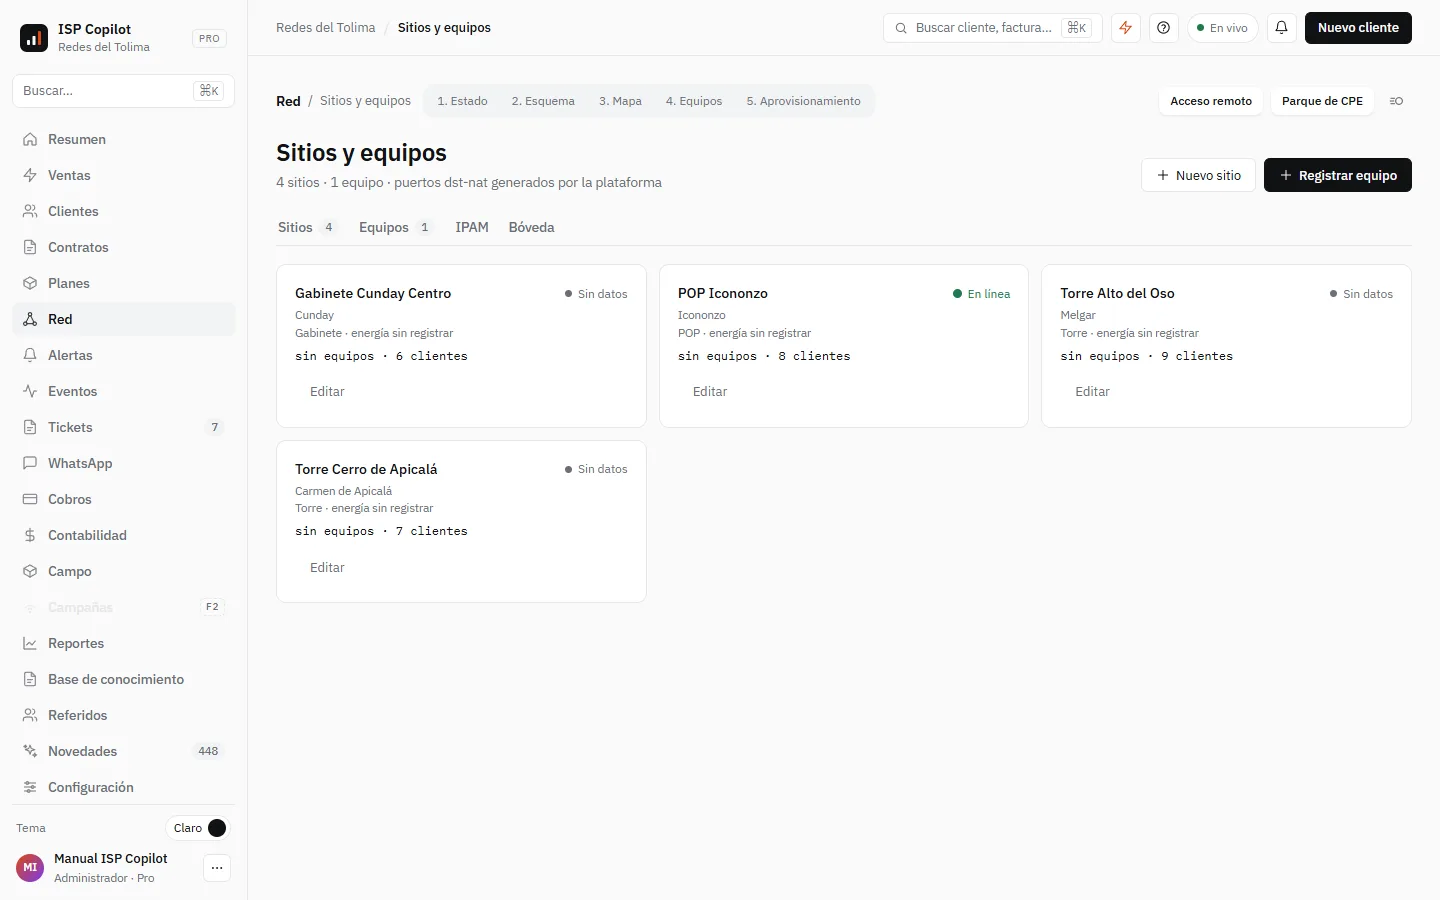Open the help question mark icon
Screen dimensions: 1440x900
pos(1163,28)
